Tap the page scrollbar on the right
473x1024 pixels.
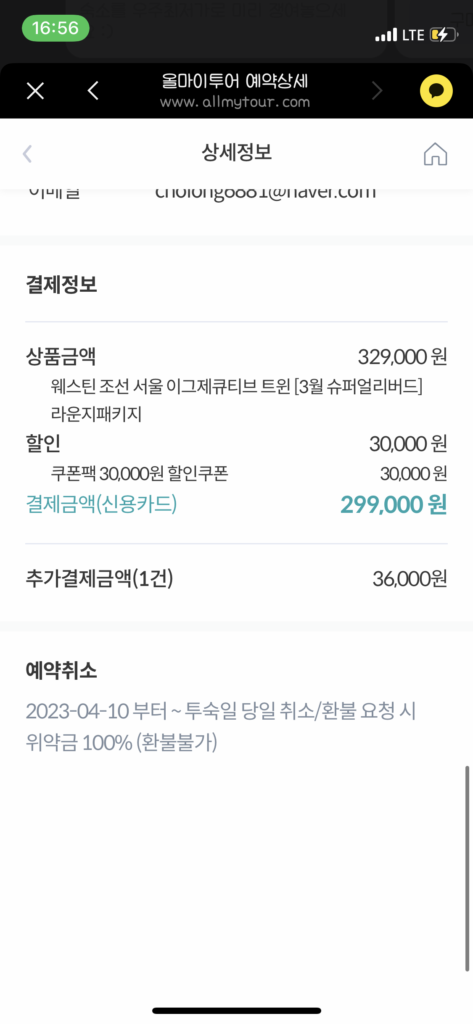466,868
